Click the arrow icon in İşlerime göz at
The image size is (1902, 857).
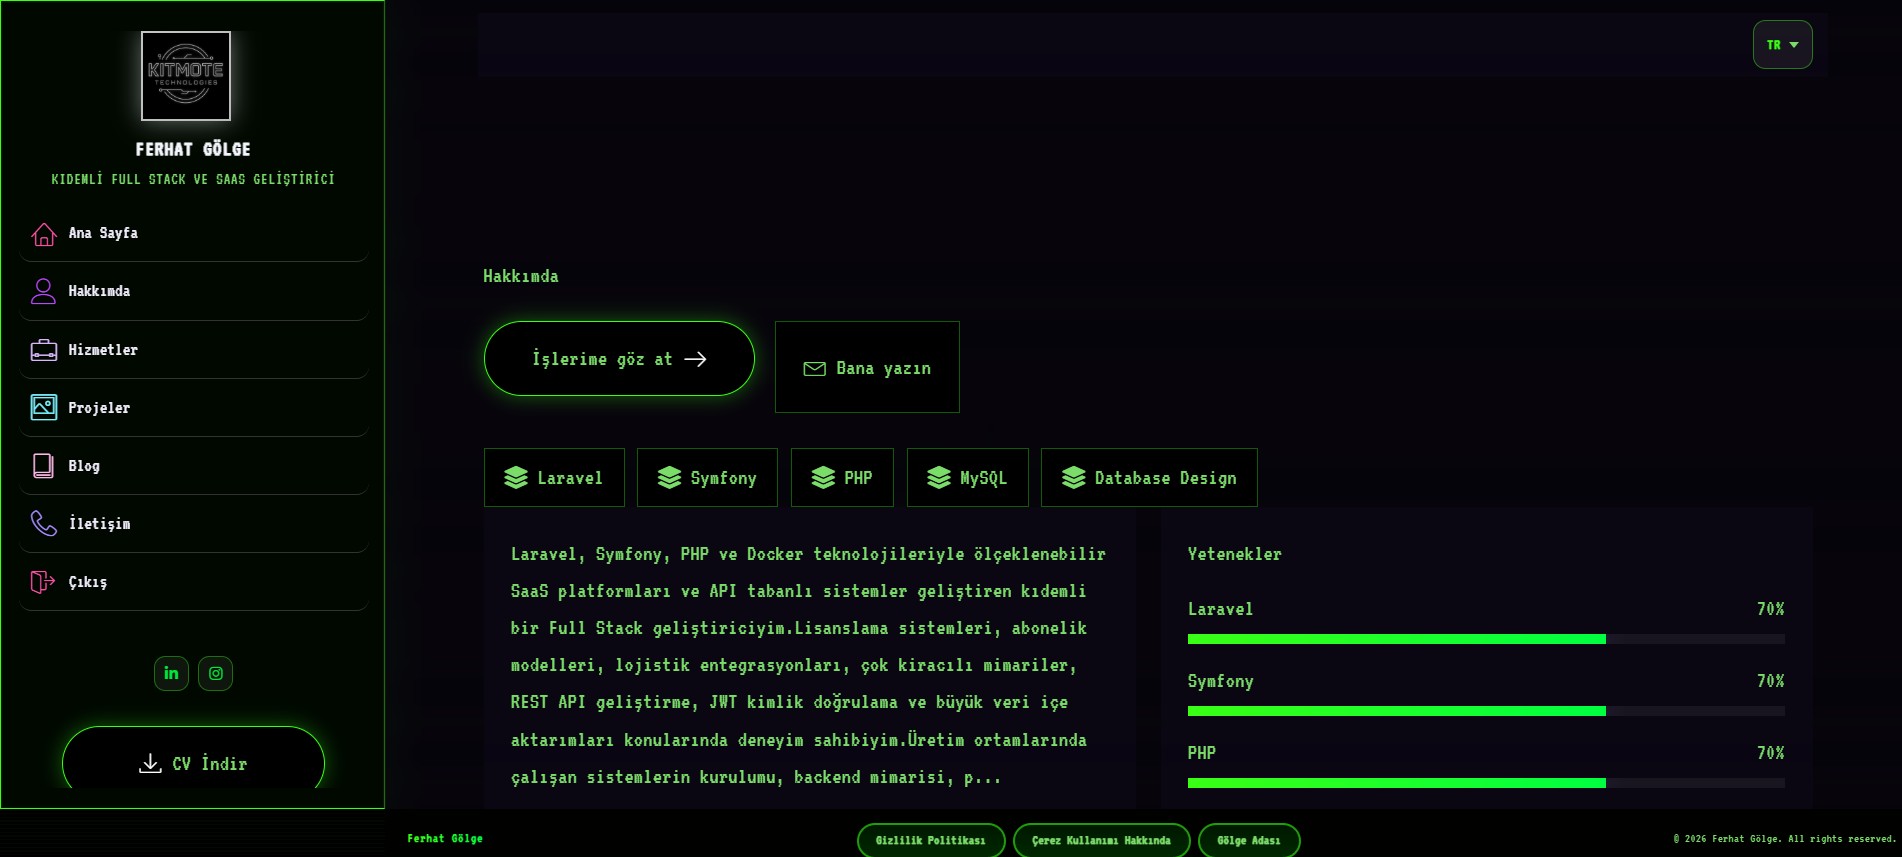696,359
